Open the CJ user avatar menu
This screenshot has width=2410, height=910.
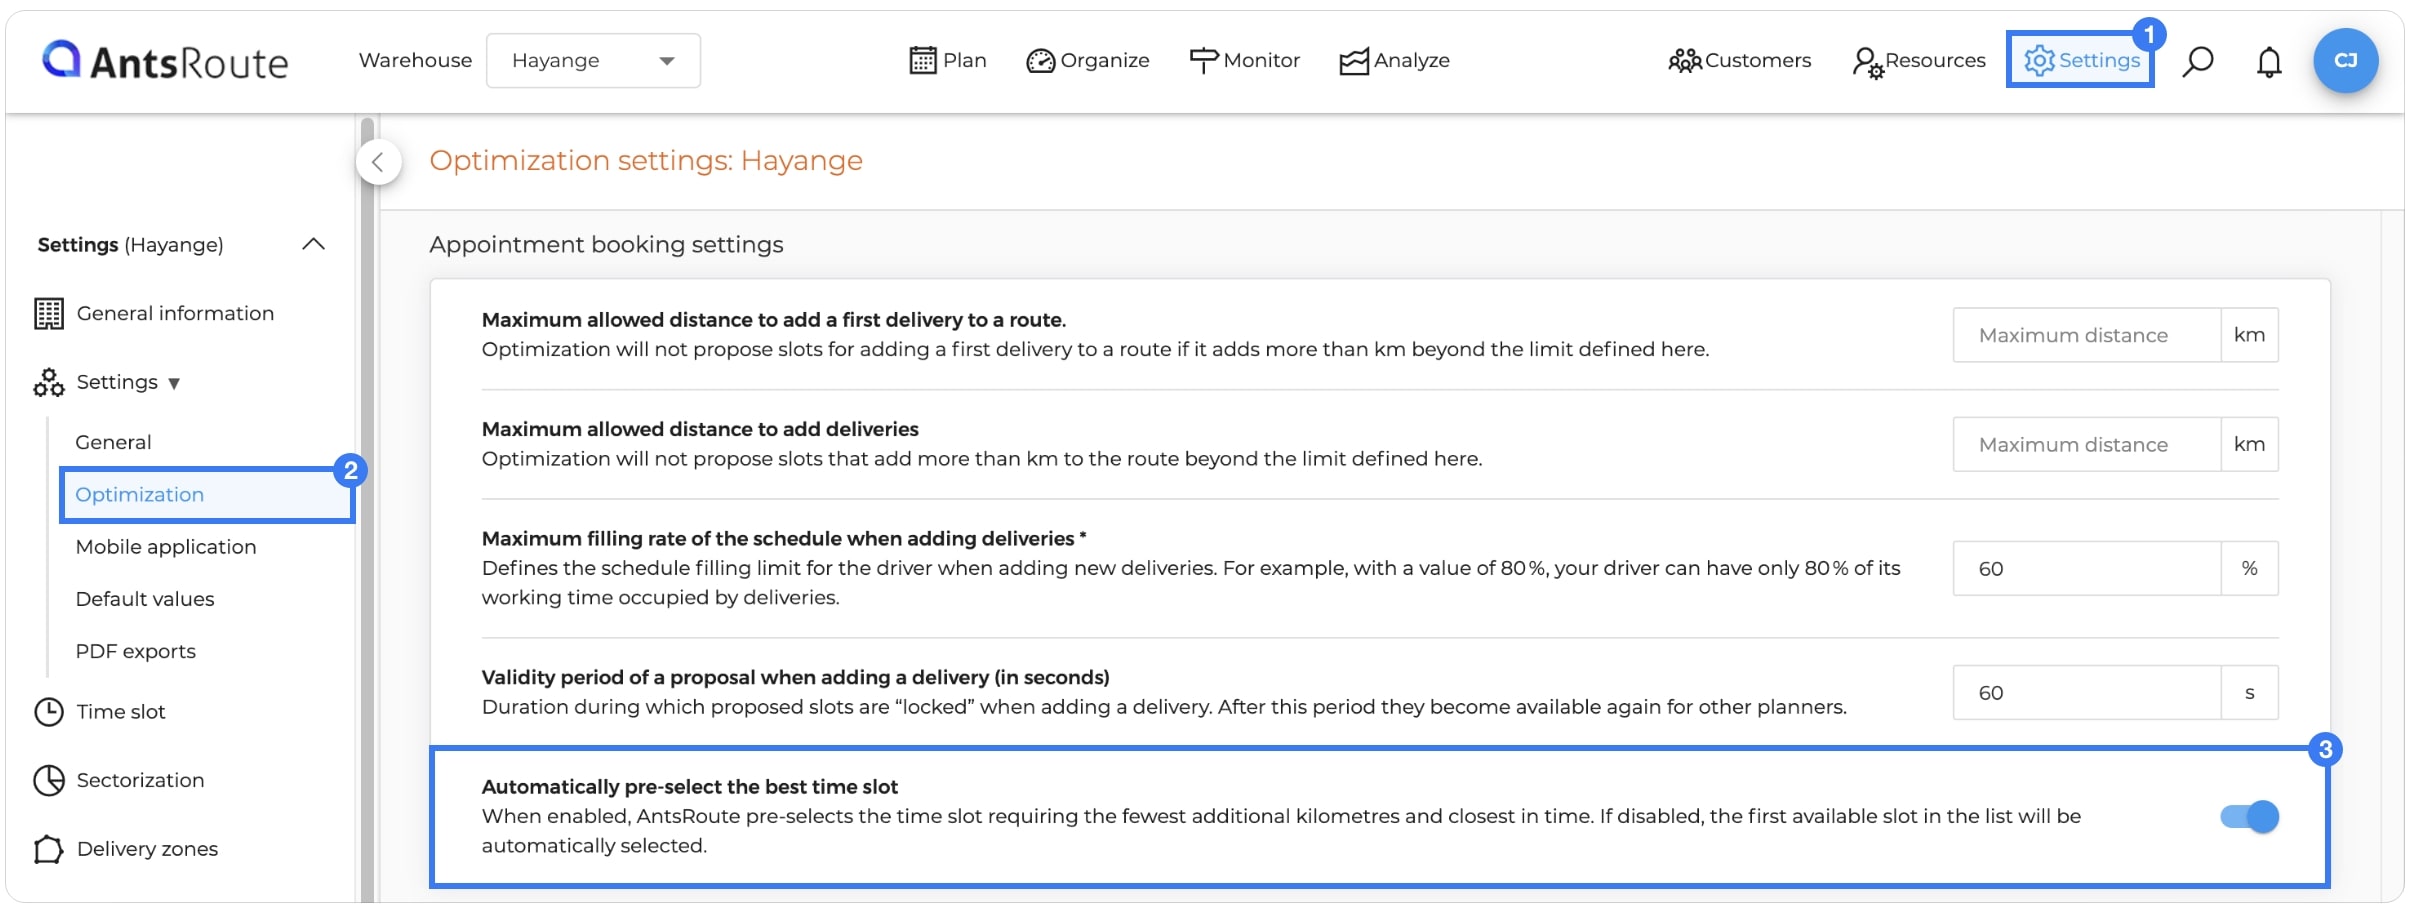(2345, 61)
